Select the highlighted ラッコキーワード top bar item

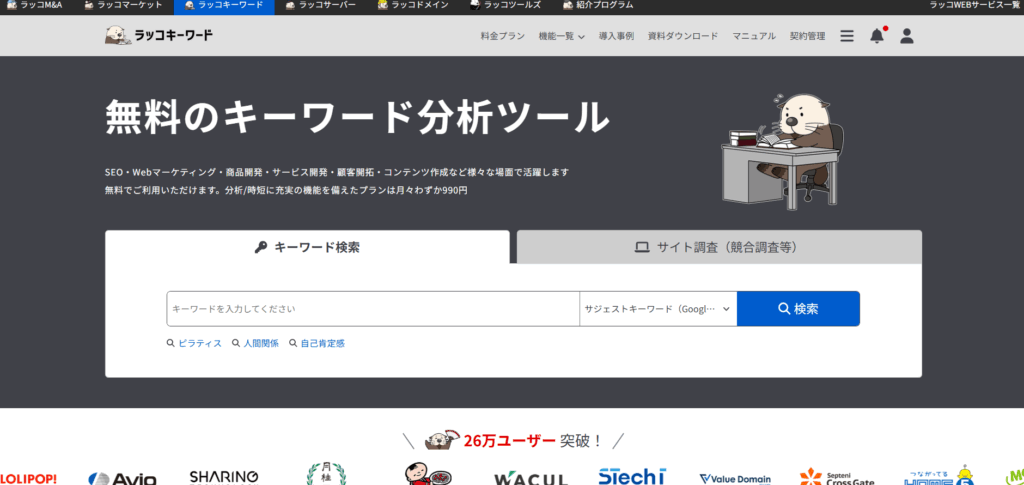224,7
